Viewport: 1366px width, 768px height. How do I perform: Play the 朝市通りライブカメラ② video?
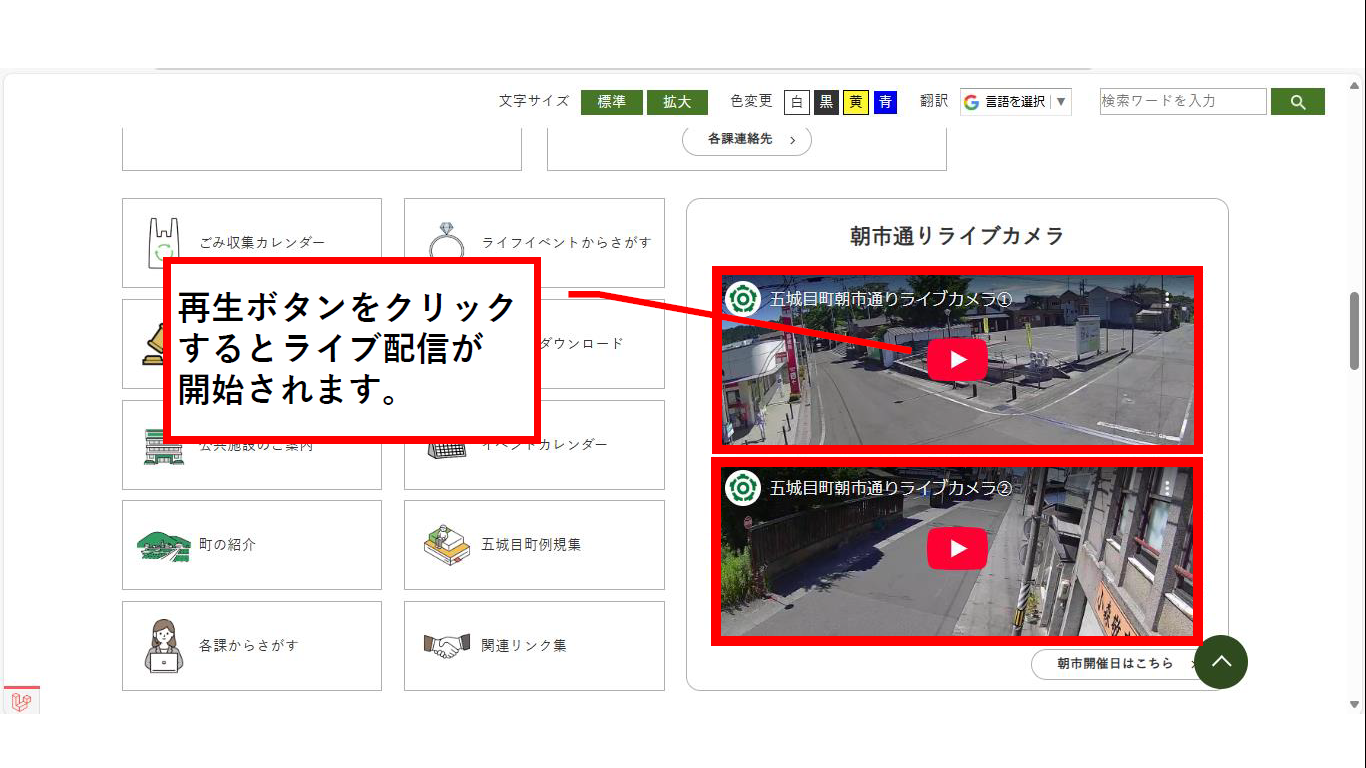[x=957, y=548]
